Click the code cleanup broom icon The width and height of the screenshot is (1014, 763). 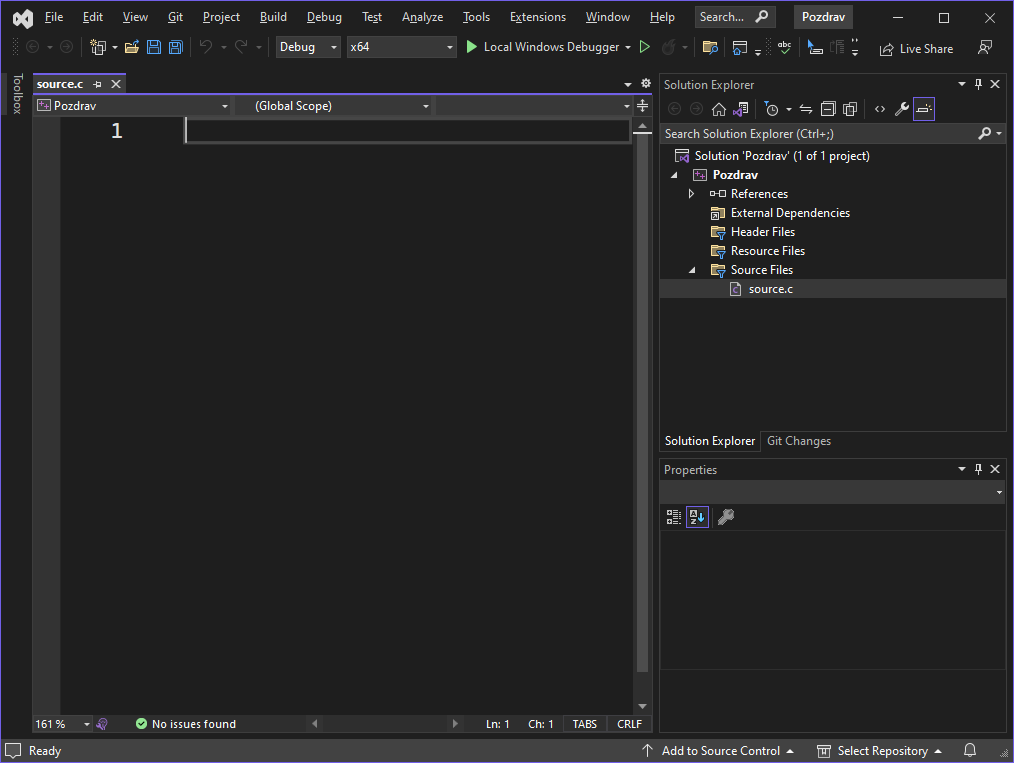click(102, 724)
